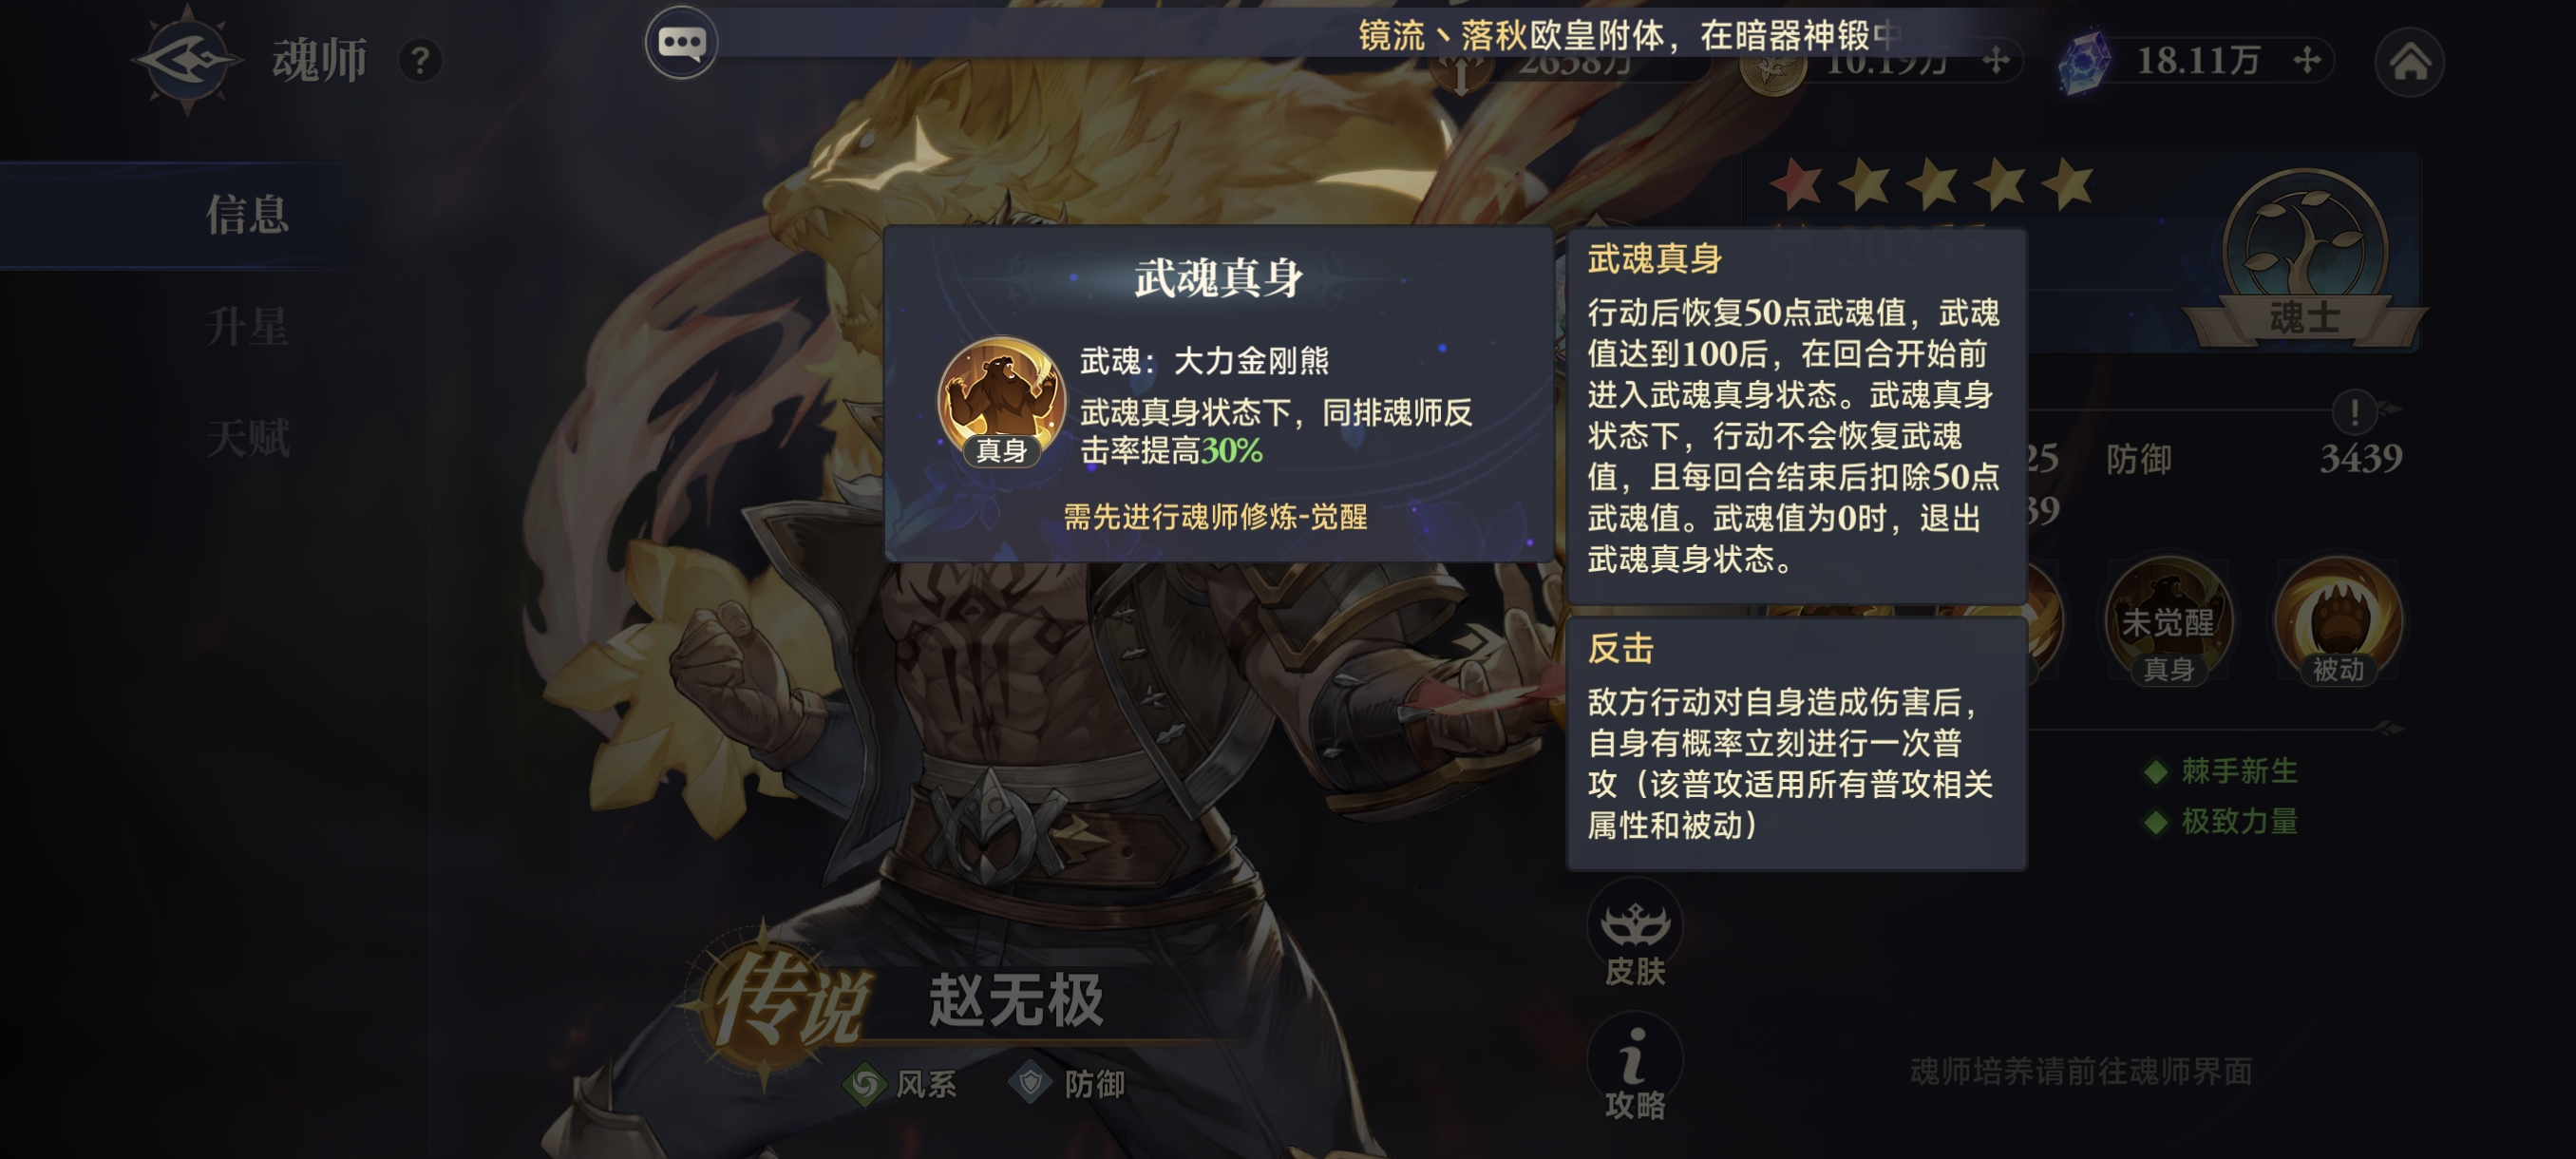Viewport: 2576px width, 1159px height.
Task: Tap 需先进行魂师修炼-觉醒 prompt text
Action: [1215, 517]
